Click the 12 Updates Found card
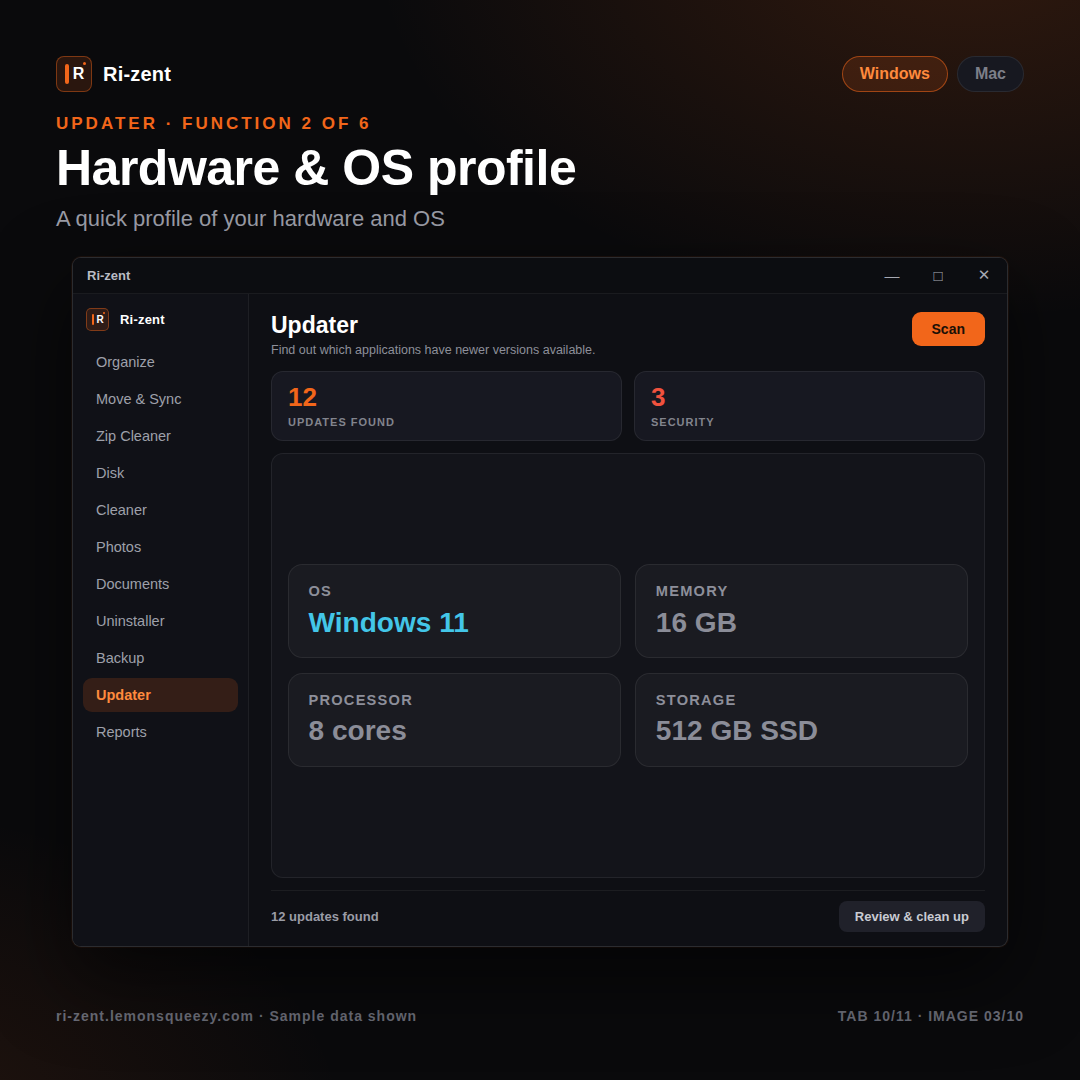 pos(446,406)
